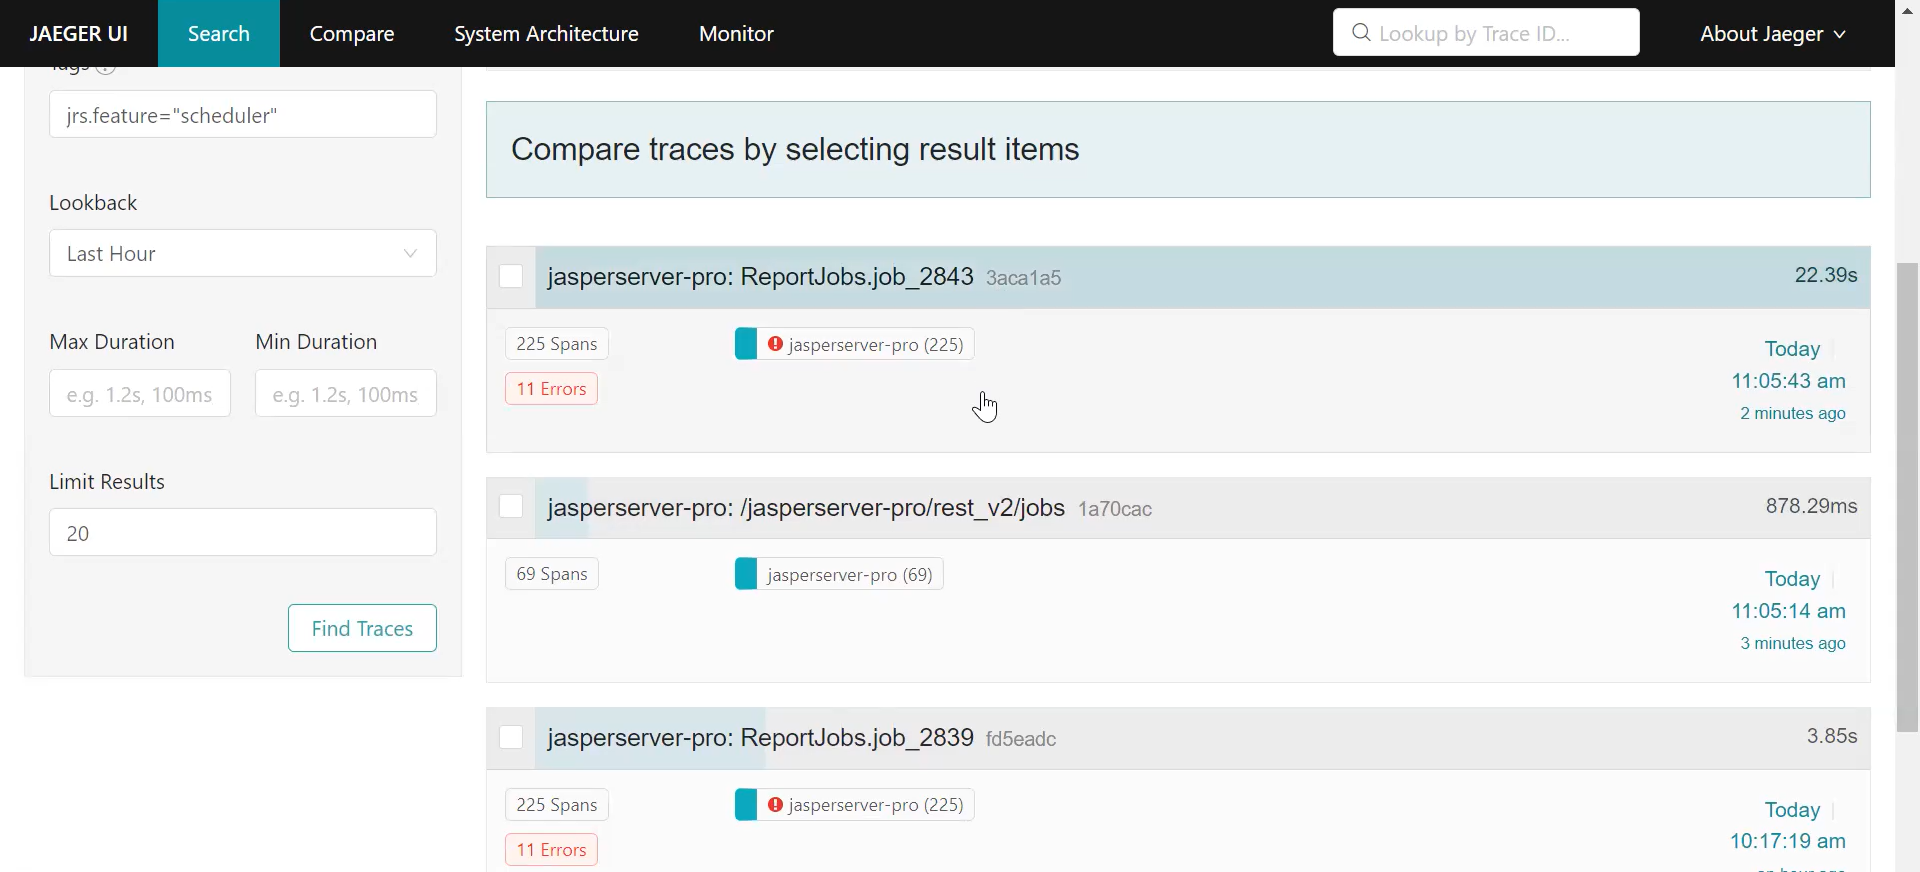Screen dimensions: 1920x872
Task: Open the Search tab
Action: click(219, 33)
